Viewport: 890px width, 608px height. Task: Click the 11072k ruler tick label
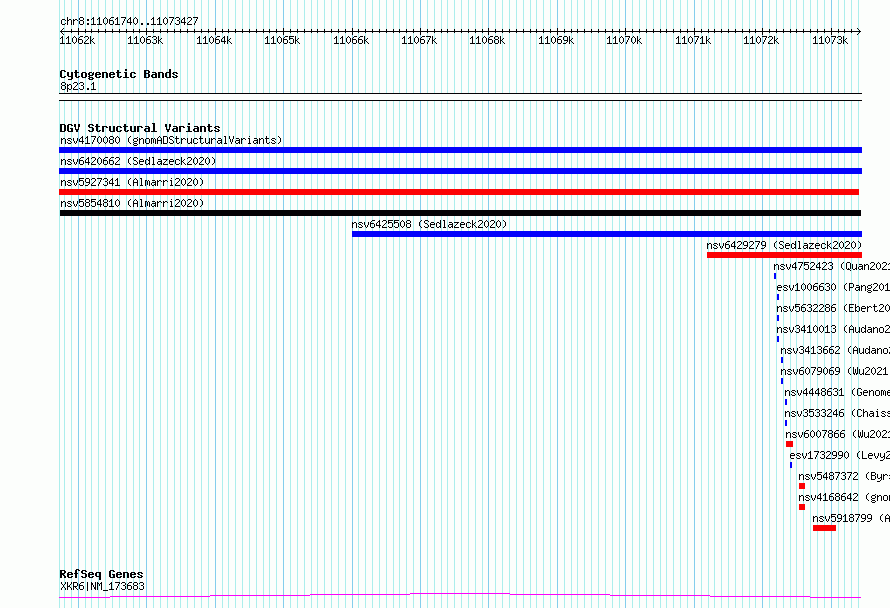click(x=761, y=40)
